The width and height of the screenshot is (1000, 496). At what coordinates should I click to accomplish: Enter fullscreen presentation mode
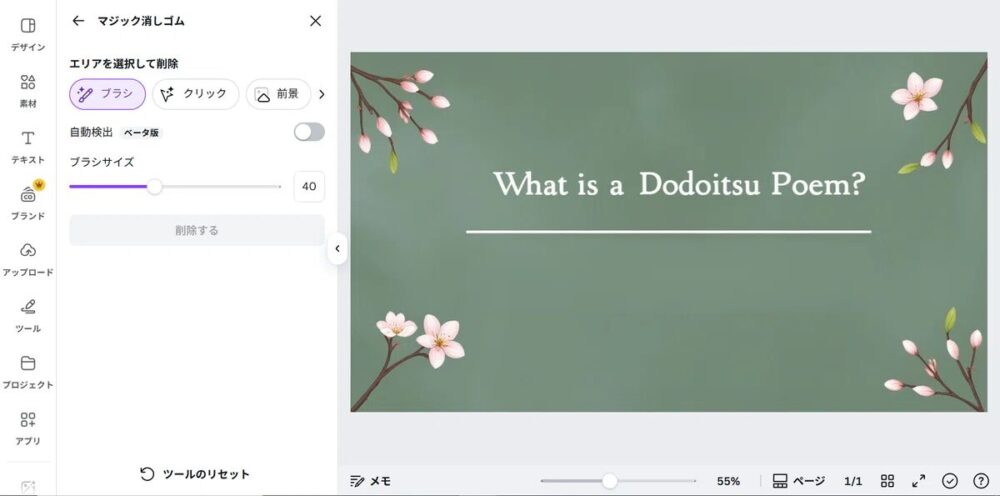tap(918, 481)
